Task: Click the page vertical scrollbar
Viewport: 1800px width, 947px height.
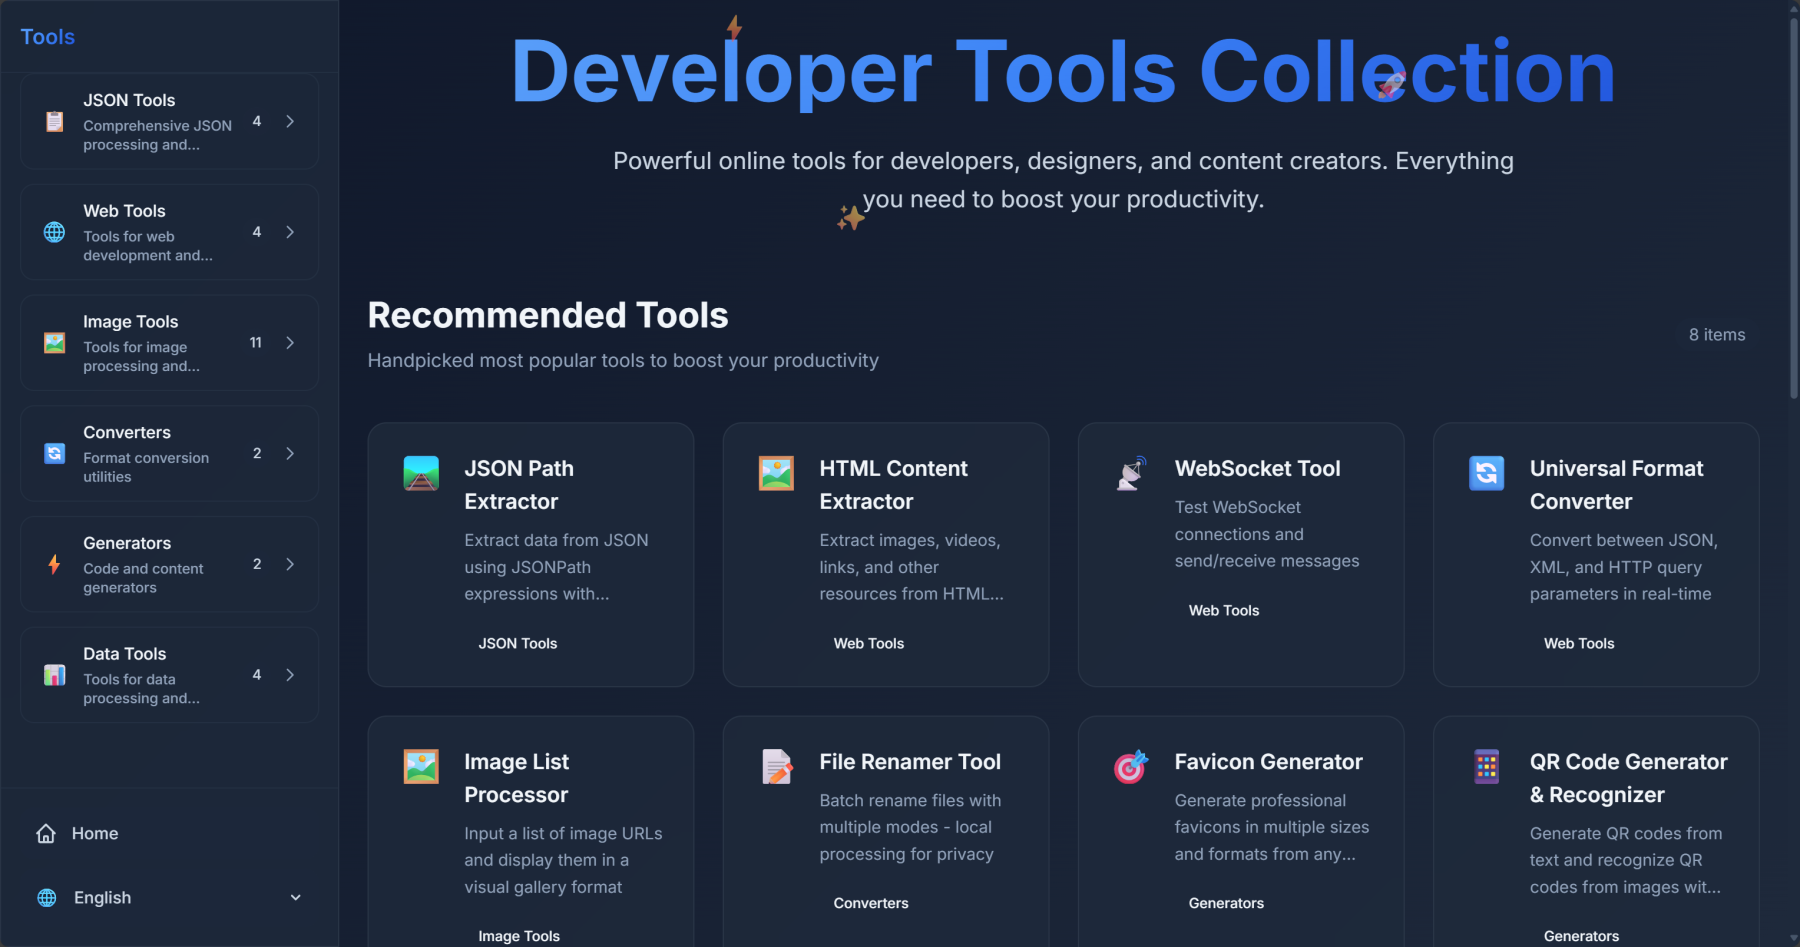Action: (1793, 200)
